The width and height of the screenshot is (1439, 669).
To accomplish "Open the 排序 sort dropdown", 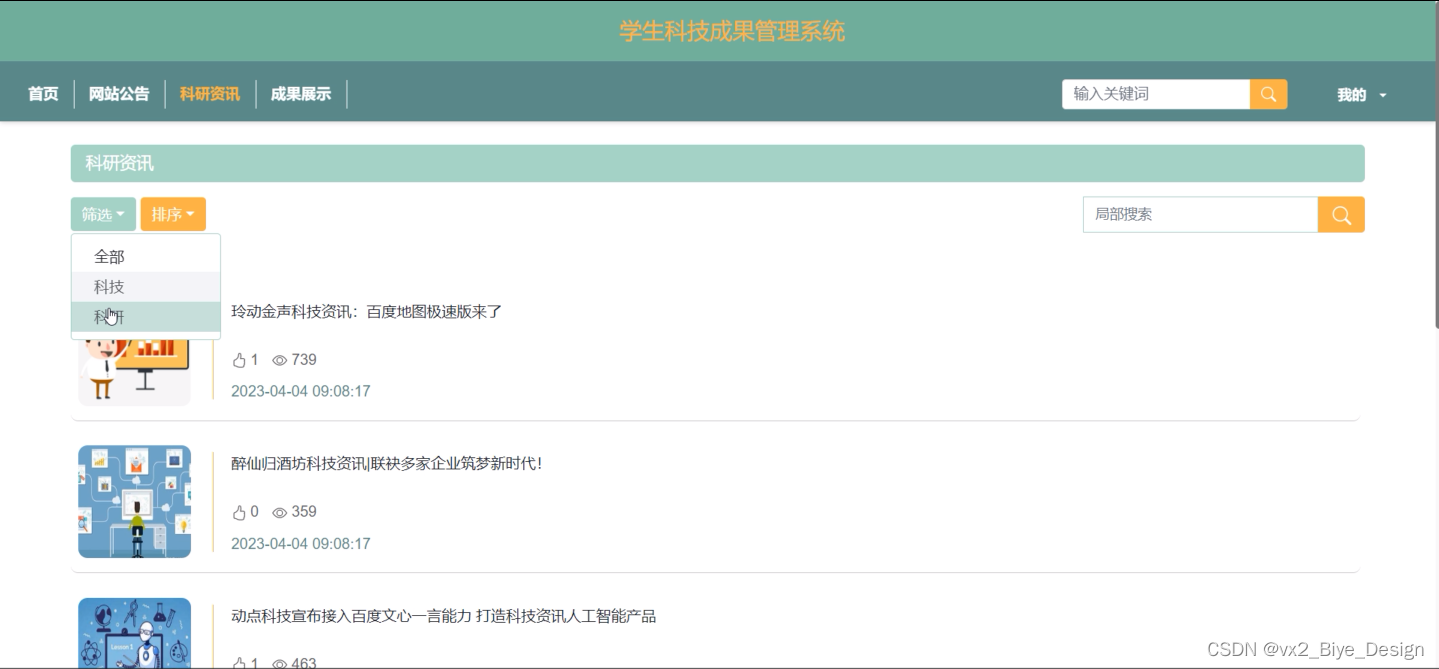I will pyautogui.click(x=173, y=214).
